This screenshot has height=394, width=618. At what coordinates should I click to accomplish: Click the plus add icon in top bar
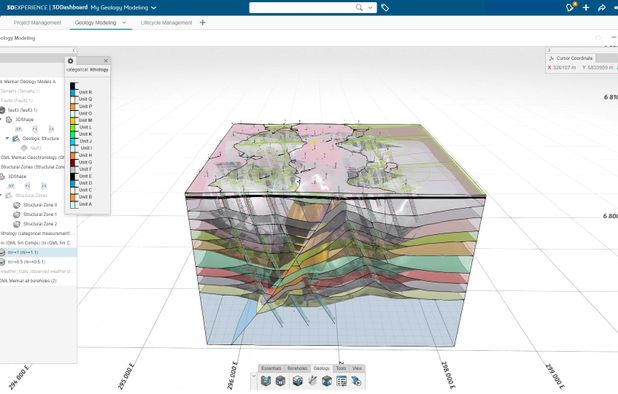click(586, 7)
